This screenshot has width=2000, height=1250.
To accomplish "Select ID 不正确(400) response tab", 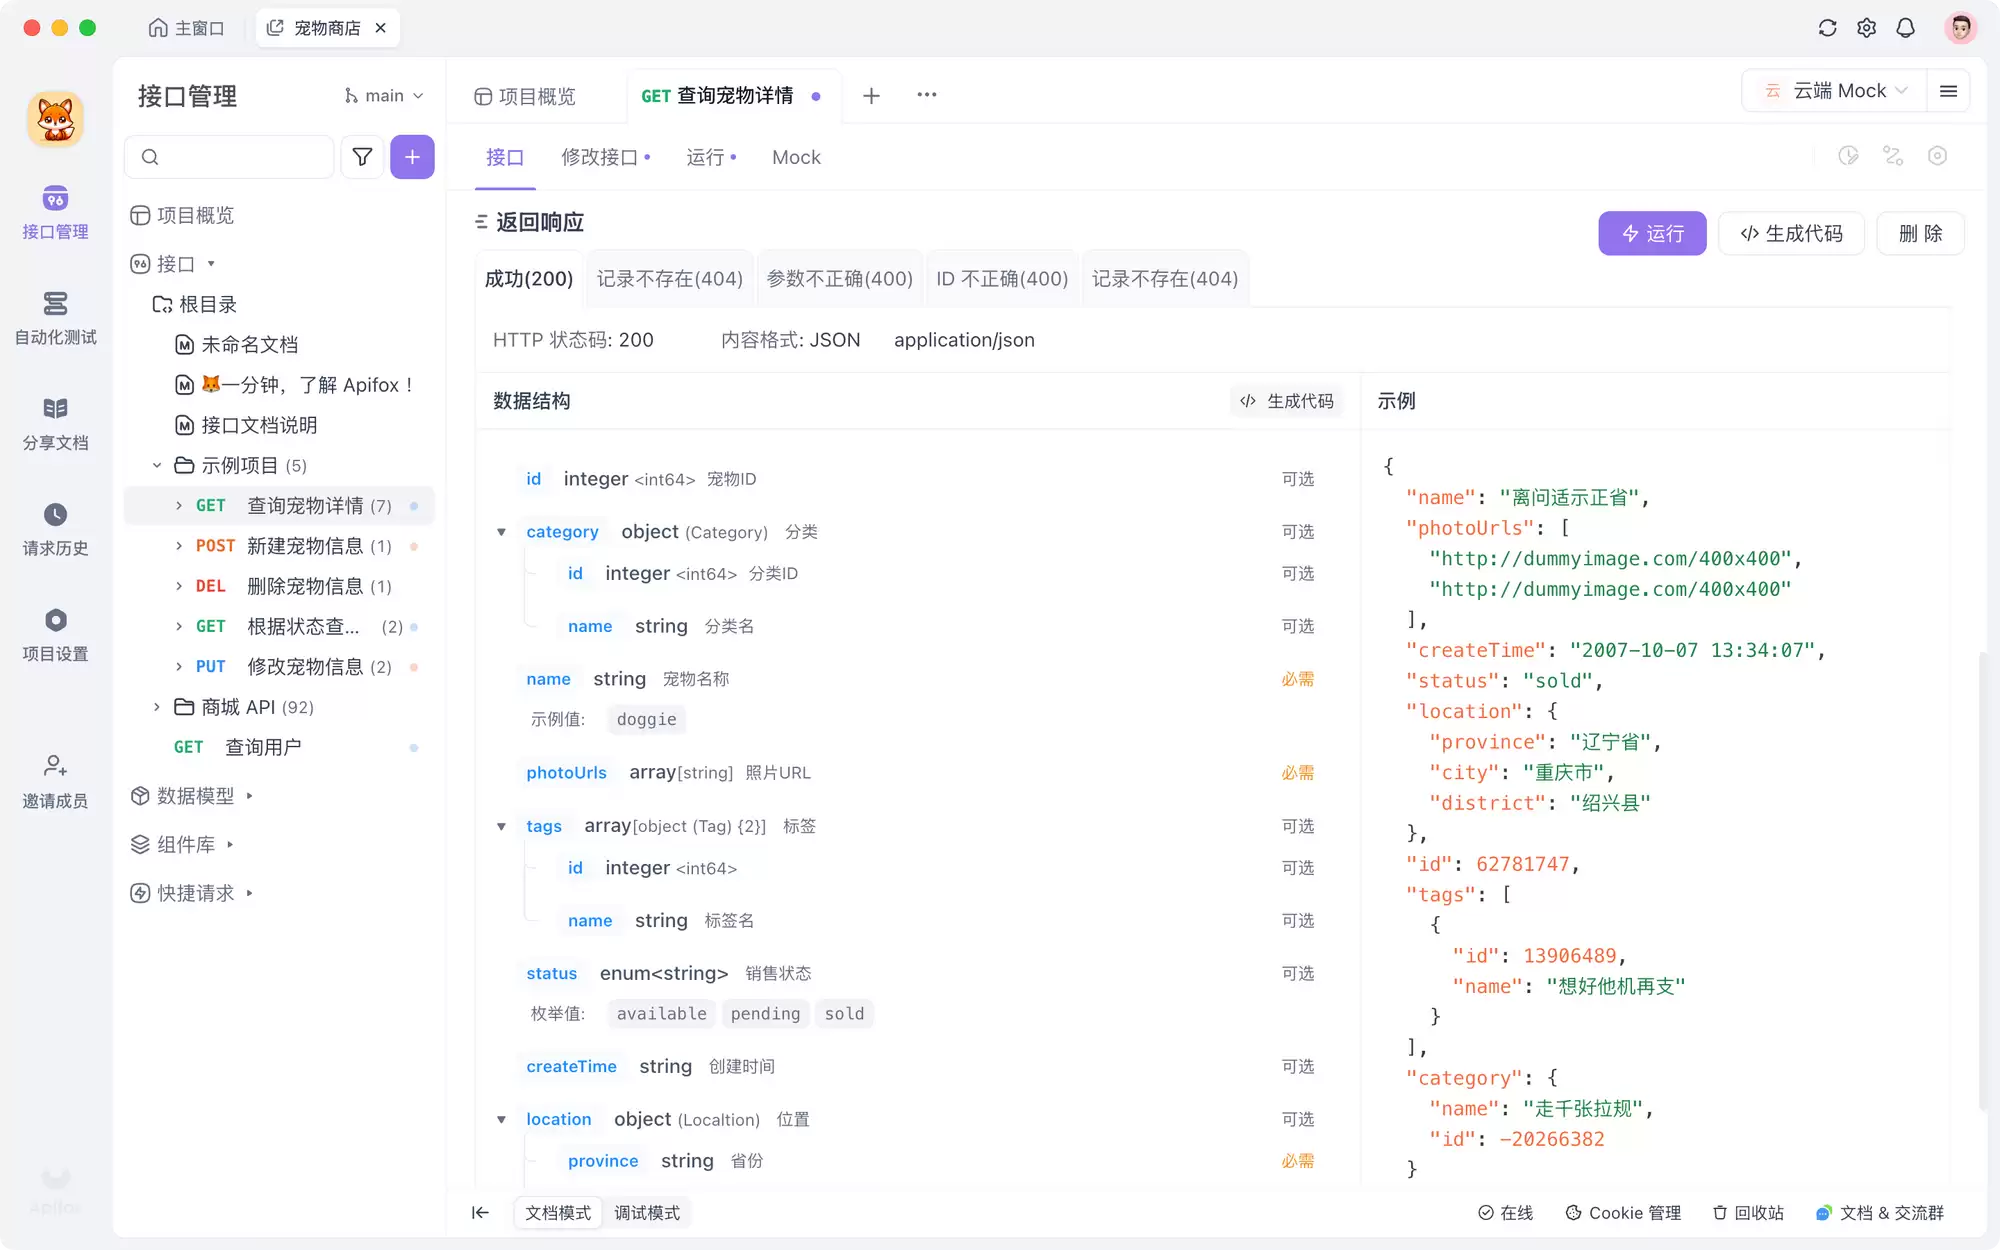I will click(1002, 279).
